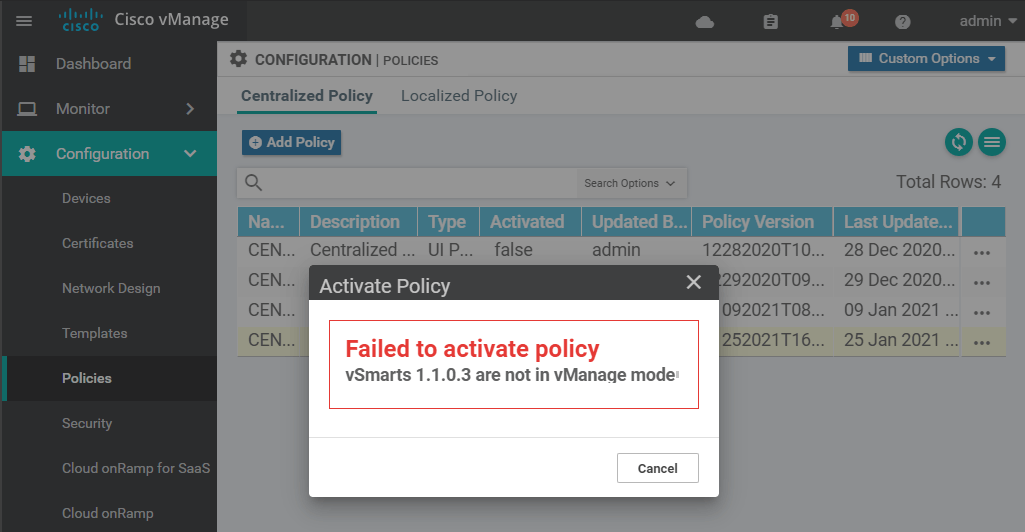Click the Monitor laptop icon
1025x532 pixels.
pyautogui.click(x=27, y=108)
